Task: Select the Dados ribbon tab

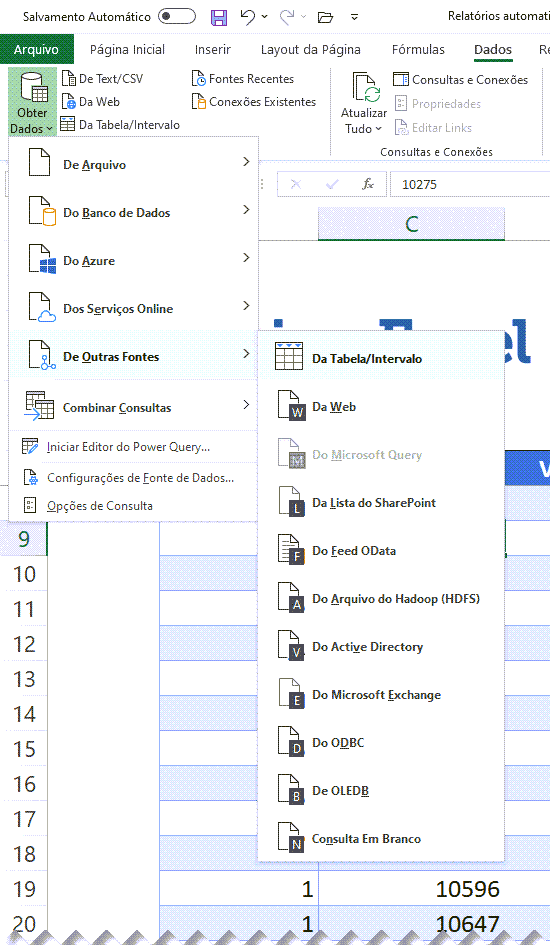Action: tap(493, 49)
